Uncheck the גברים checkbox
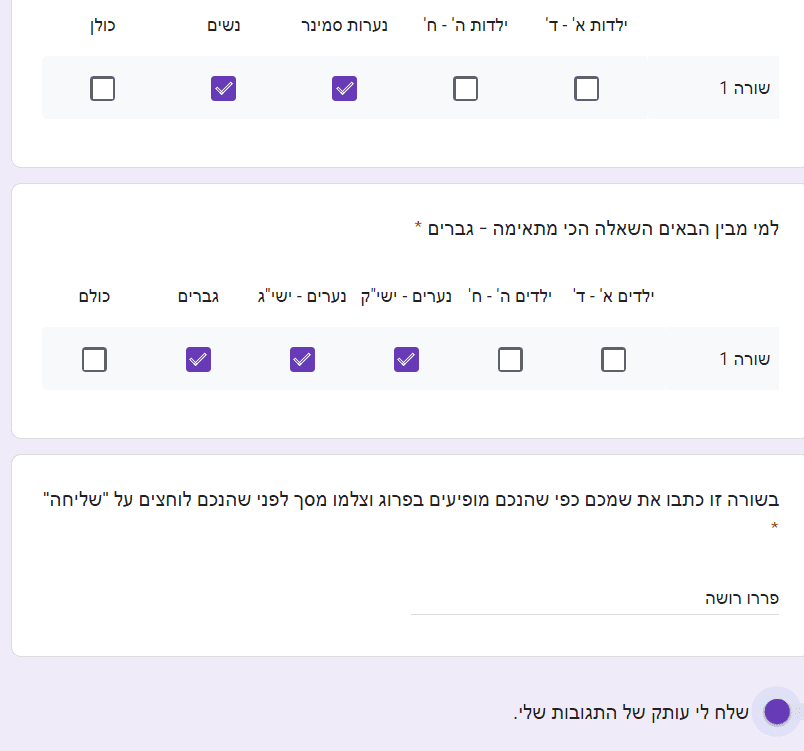 [x=198, y=359]
